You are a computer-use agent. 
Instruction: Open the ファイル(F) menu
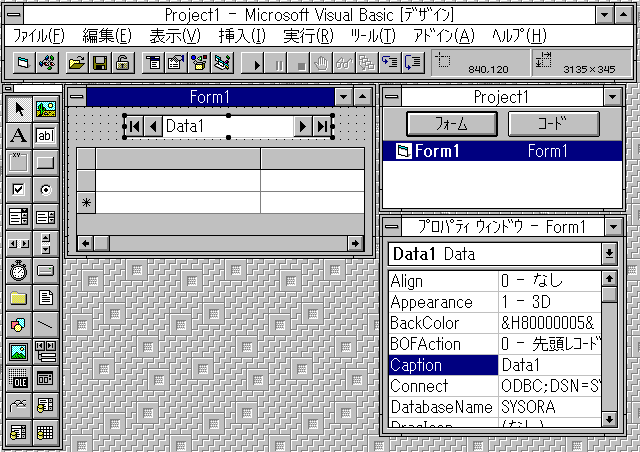(39, 36)
